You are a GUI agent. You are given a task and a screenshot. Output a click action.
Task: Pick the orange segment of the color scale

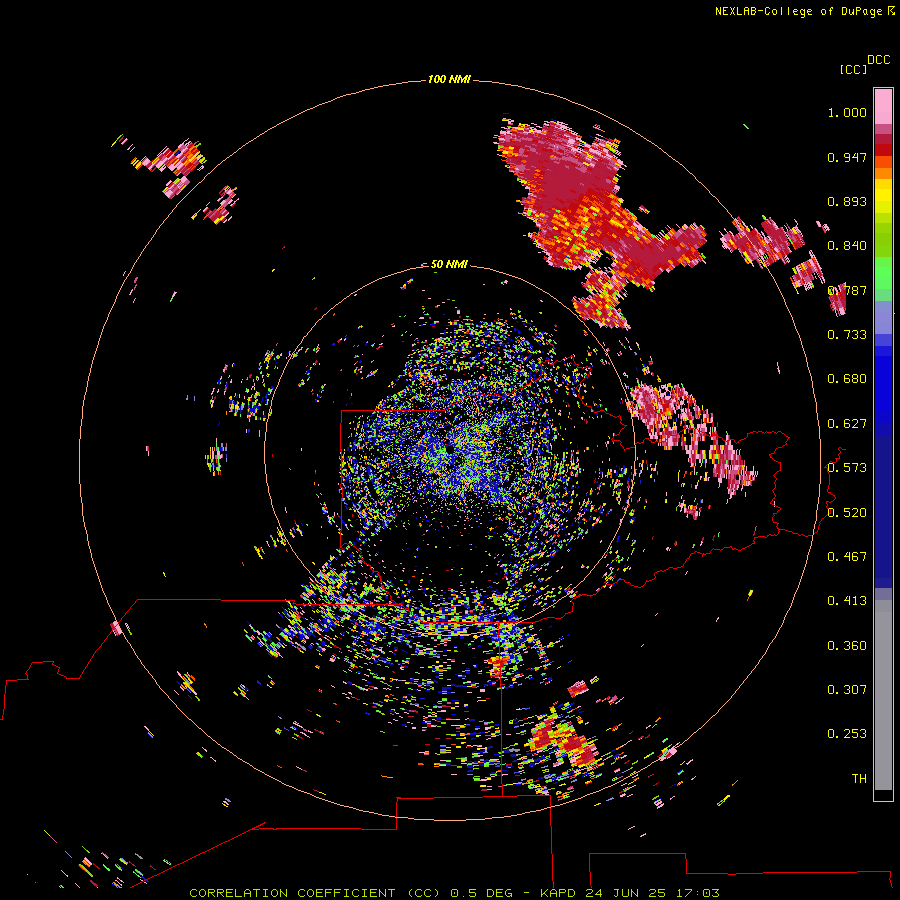[883, 173]
